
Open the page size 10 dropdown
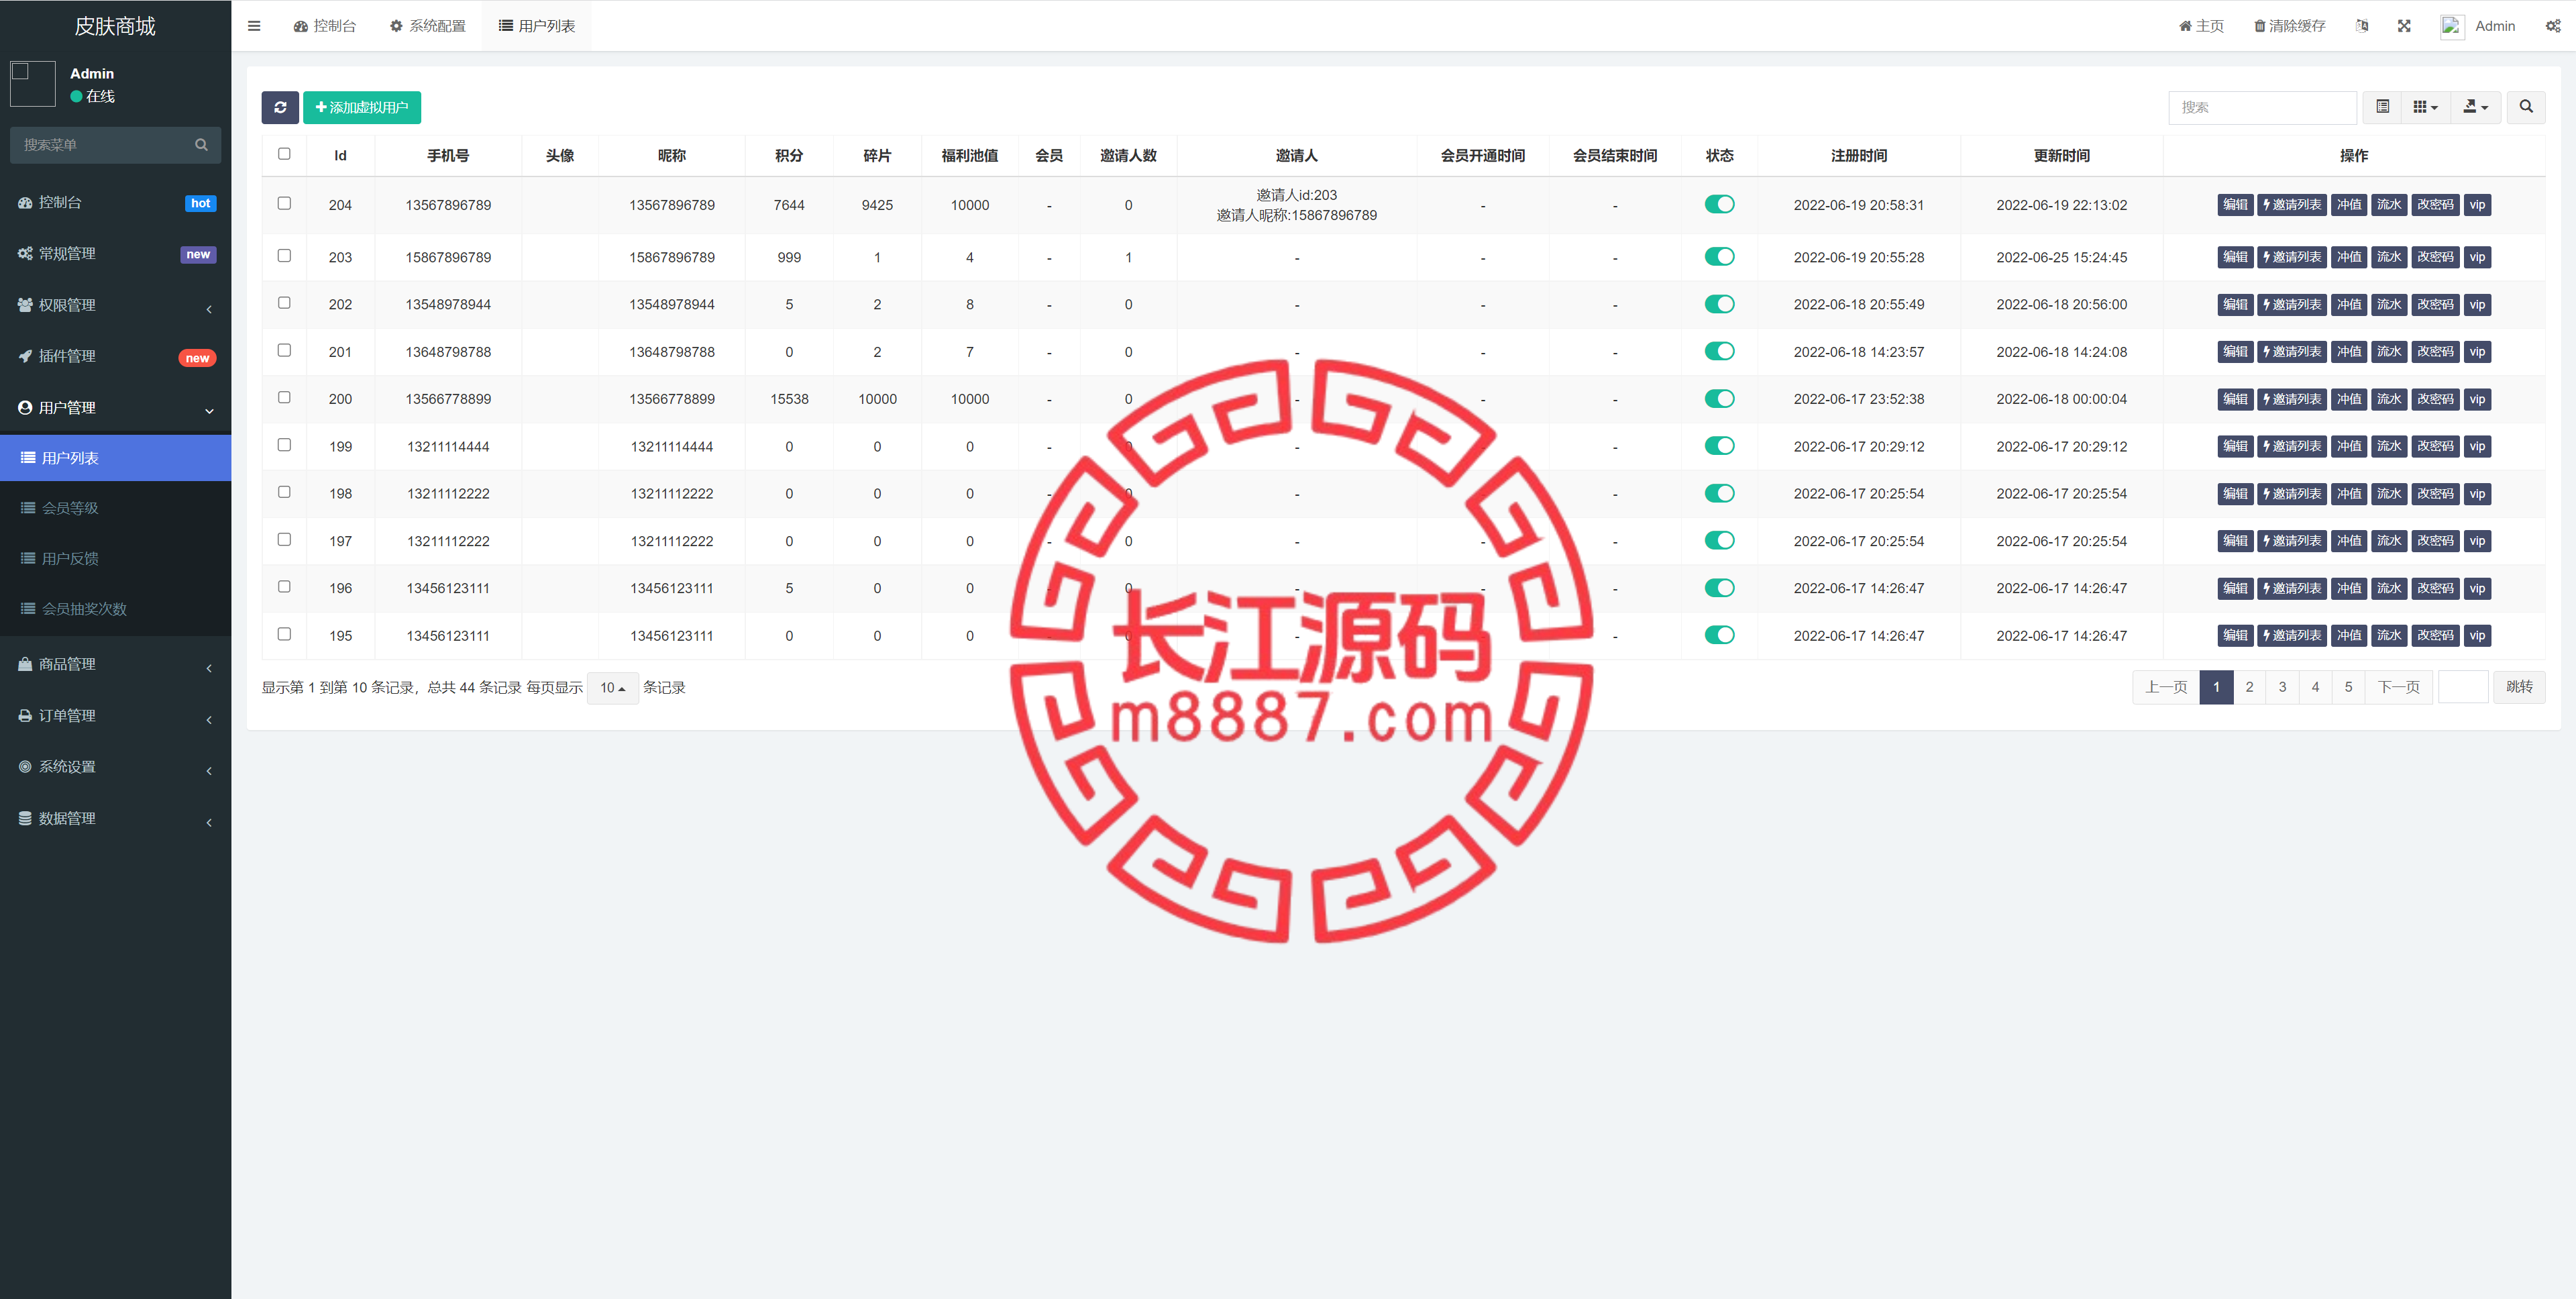[612, 688]
